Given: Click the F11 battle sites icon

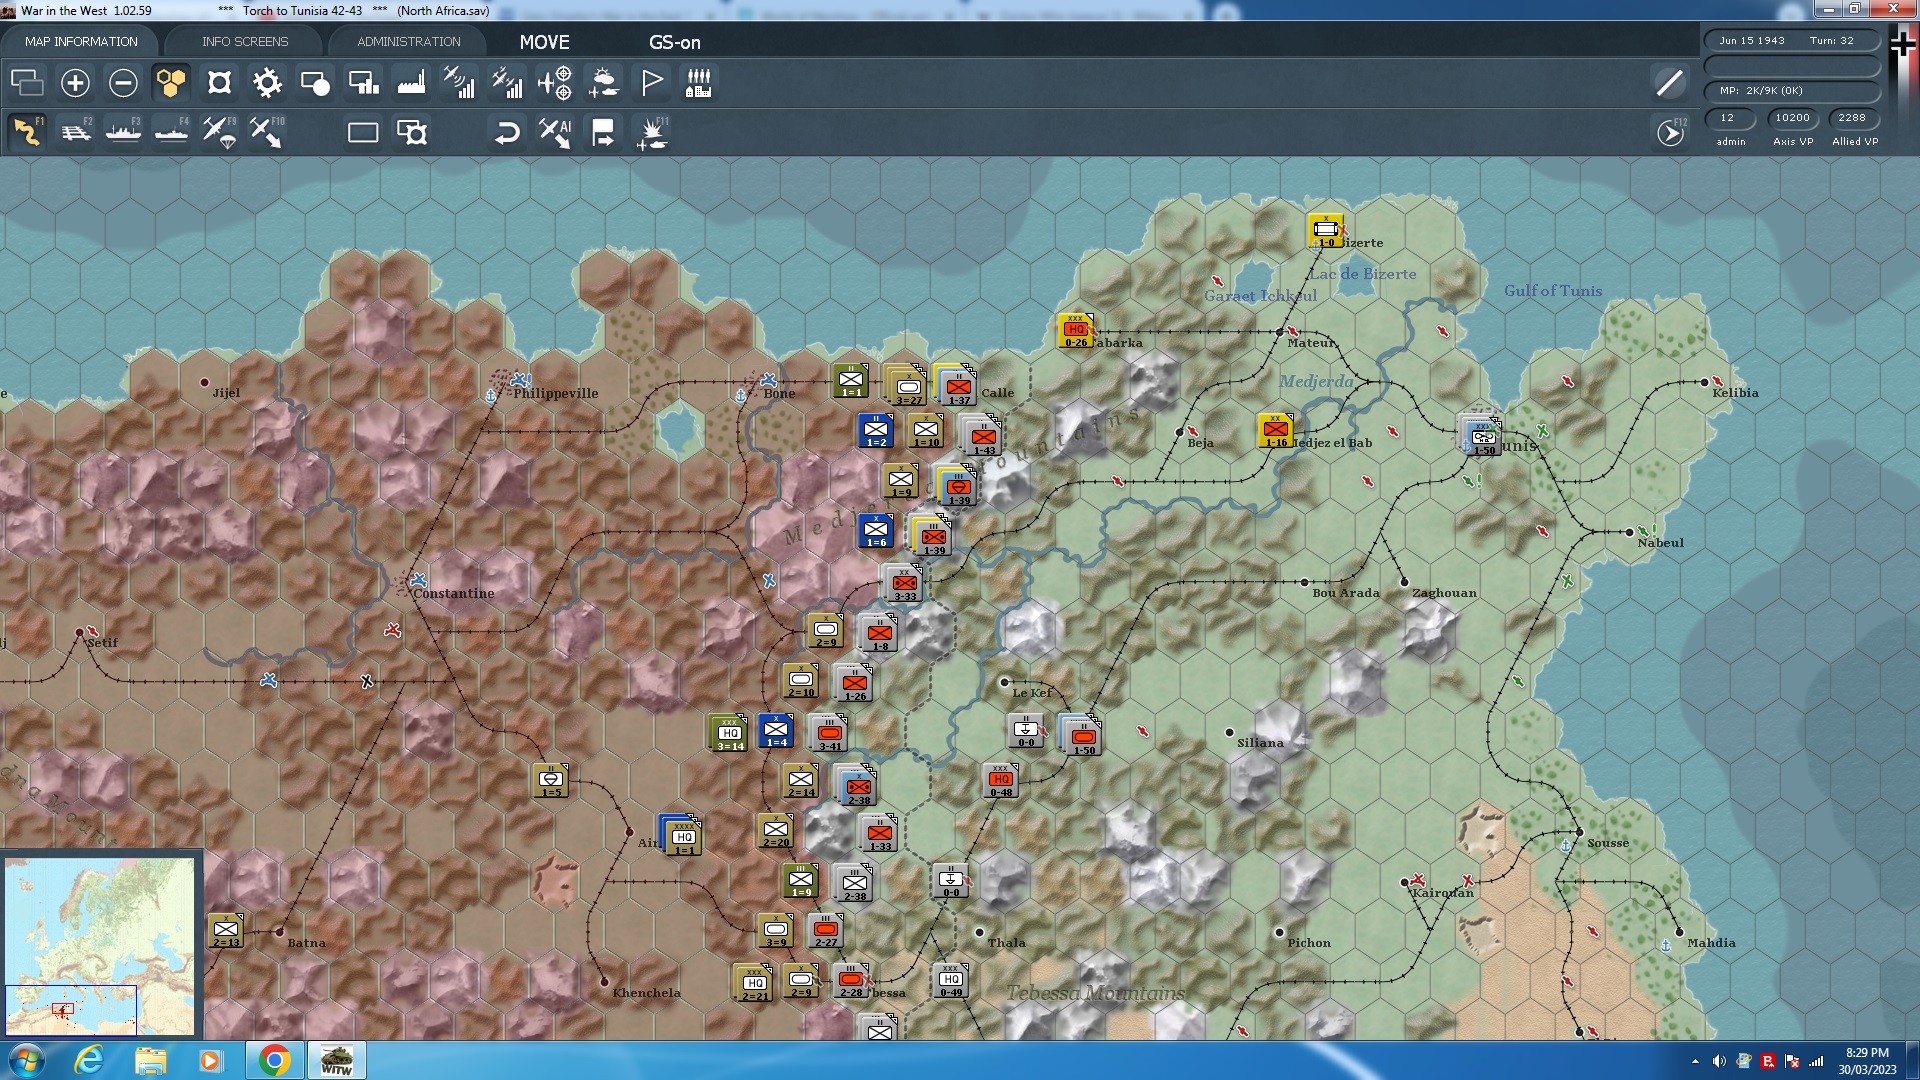Looking at the screenshot, I should pyautogui.click(x=652, y=132).
